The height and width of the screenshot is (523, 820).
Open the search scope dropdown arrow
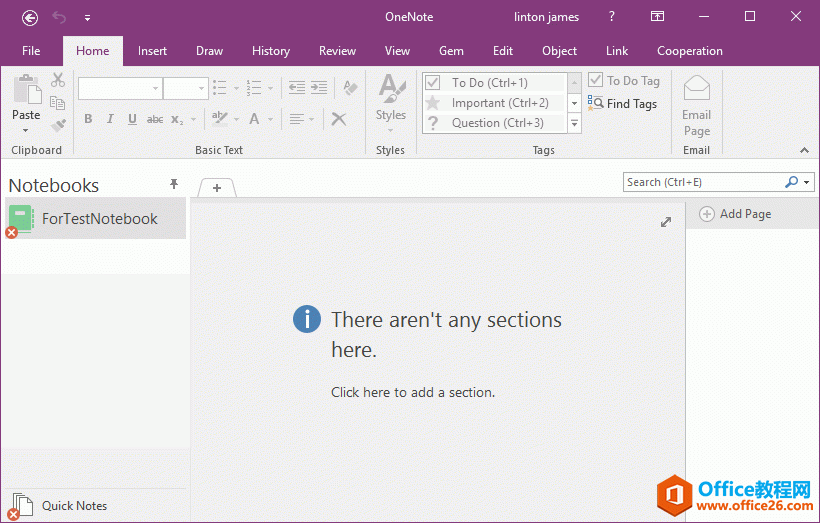807,182
